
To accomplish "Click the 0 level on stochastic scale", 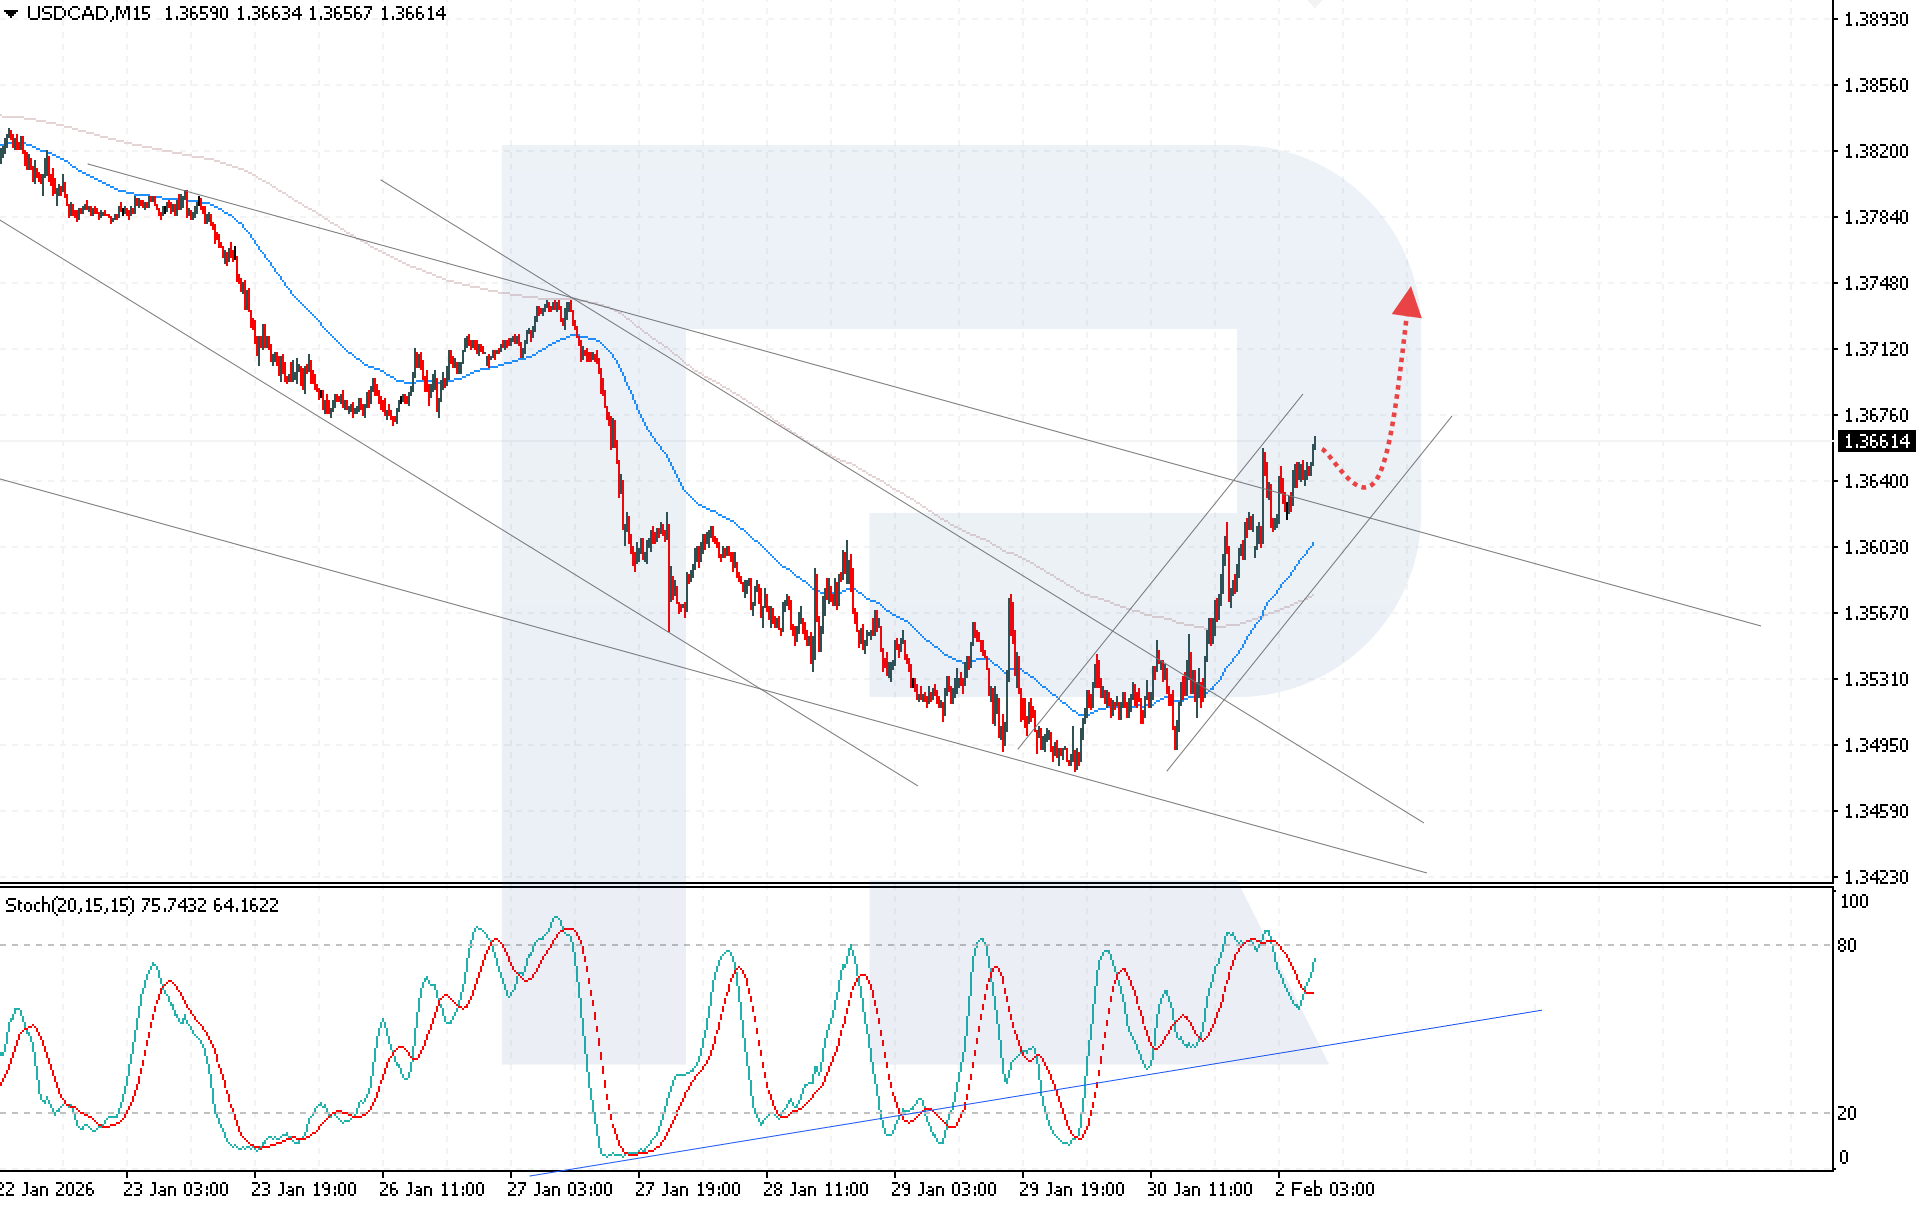I will coord(1844,1158).
